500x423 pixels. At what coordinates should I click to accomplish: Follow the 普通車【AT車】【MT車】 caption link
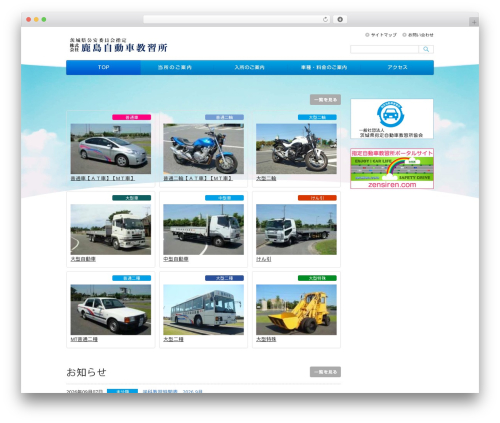click(x=103, y=179)
